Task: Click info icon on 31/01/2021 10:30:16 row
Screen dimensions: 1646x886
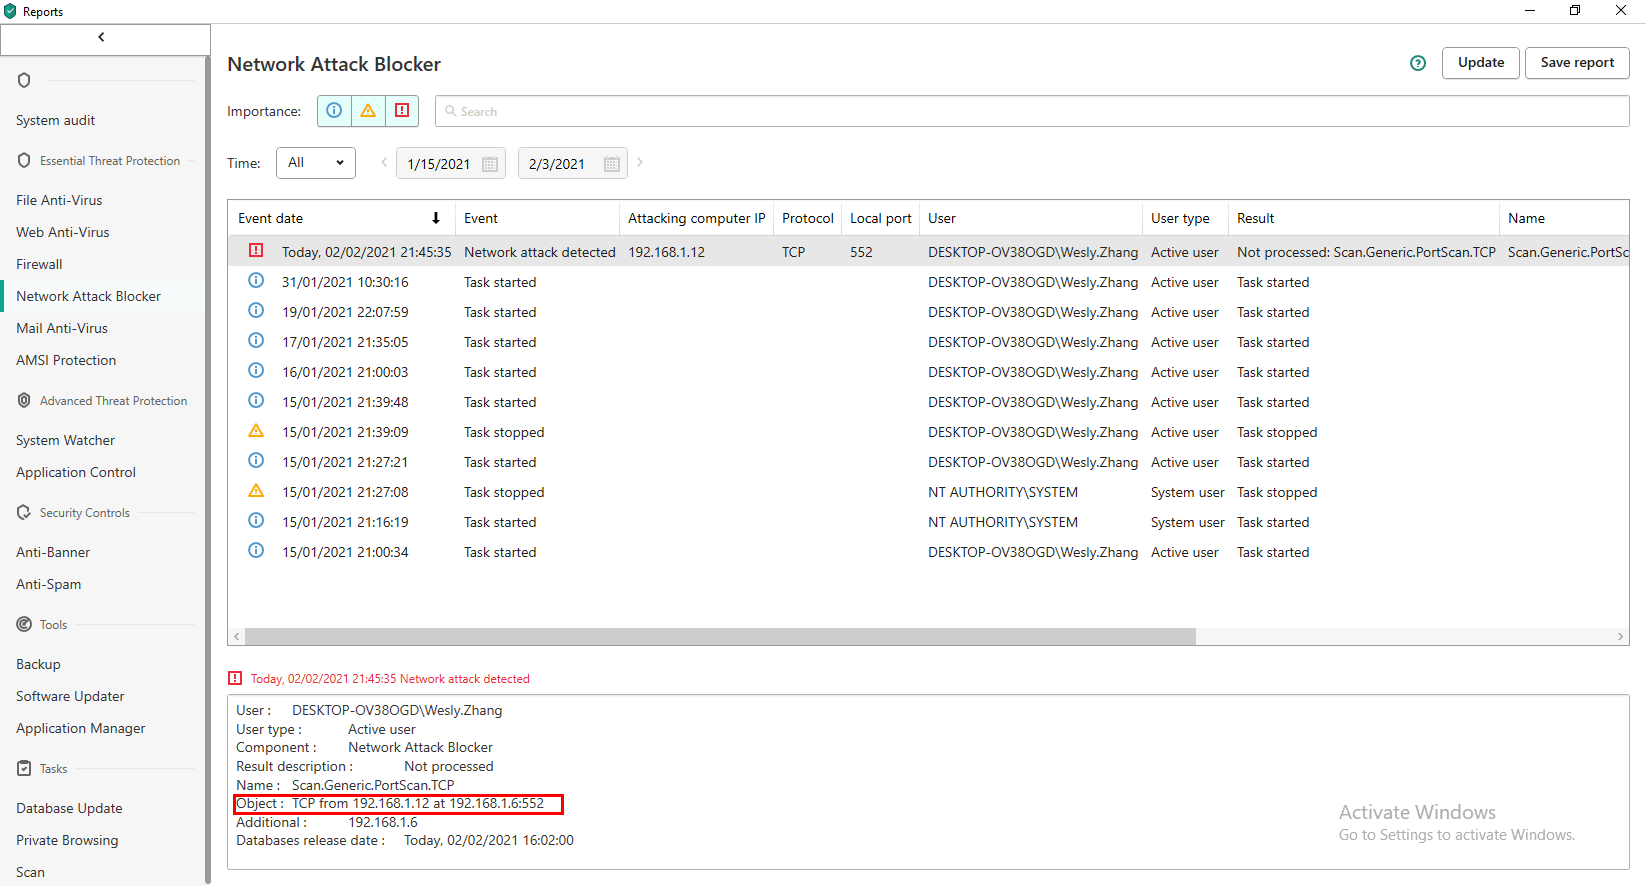Action: tap(256, 281)
